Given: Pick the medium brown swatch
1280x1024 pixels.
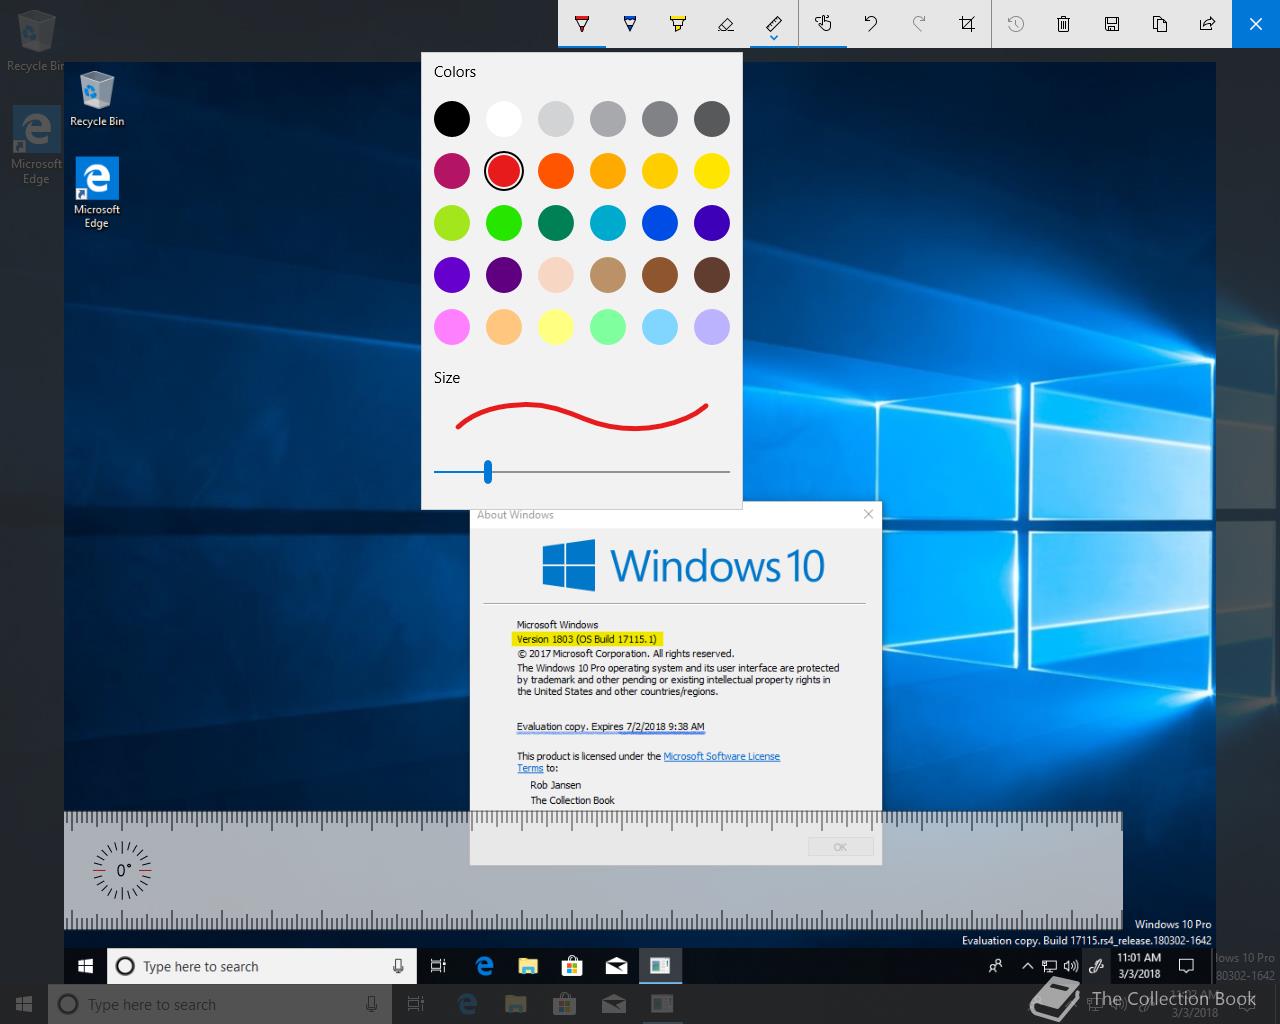Looking at the screenshot, I should (x=660, y=275).
